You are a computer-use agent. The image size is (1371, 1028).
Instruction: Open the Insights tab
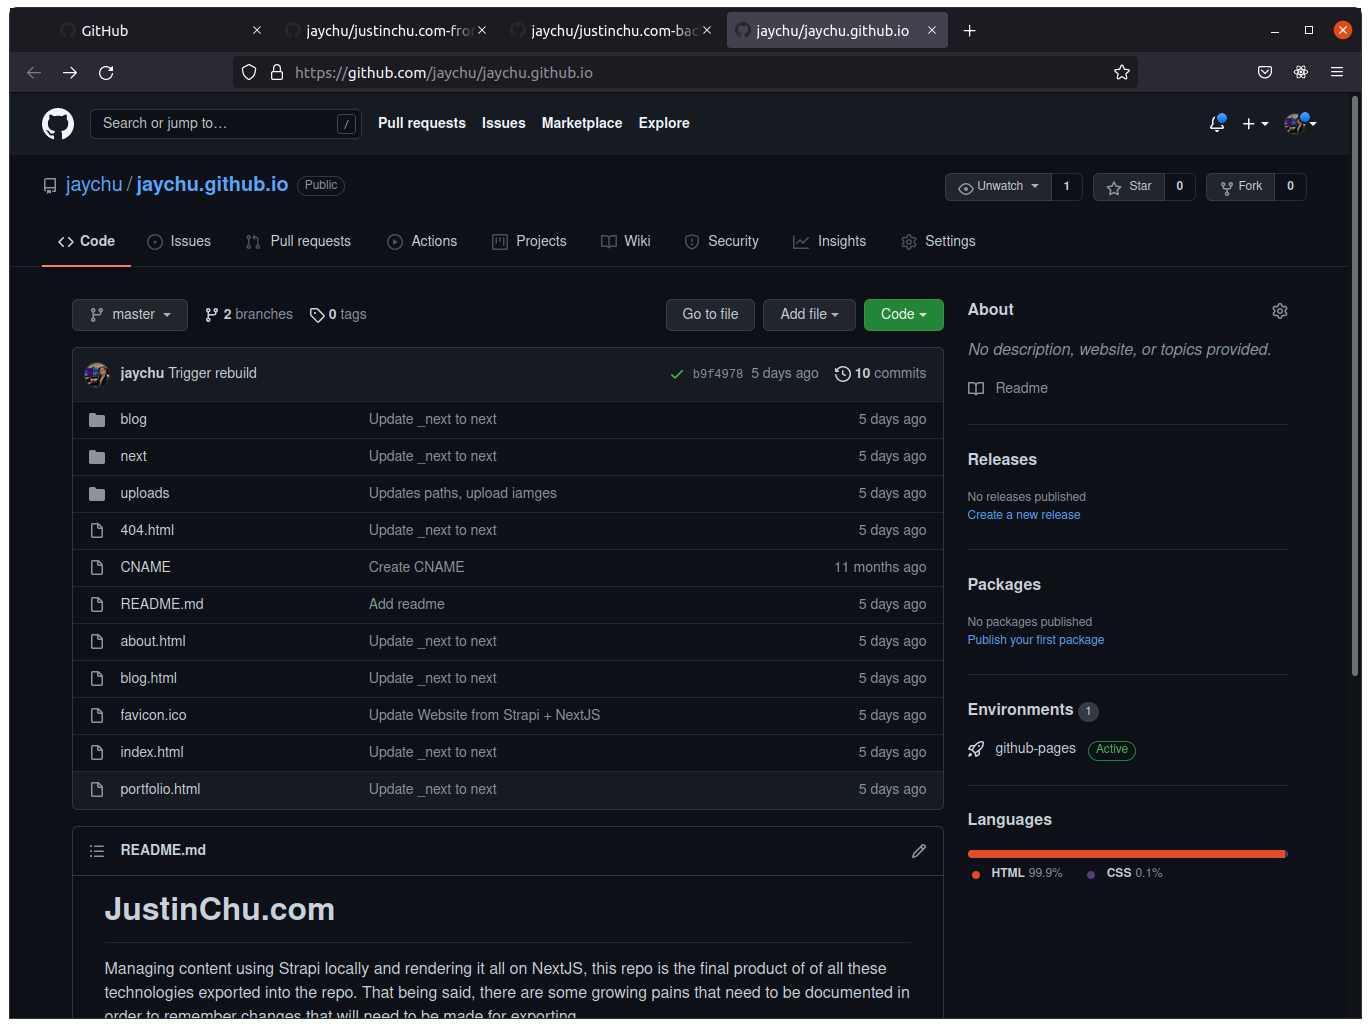(x=829, y=242)
